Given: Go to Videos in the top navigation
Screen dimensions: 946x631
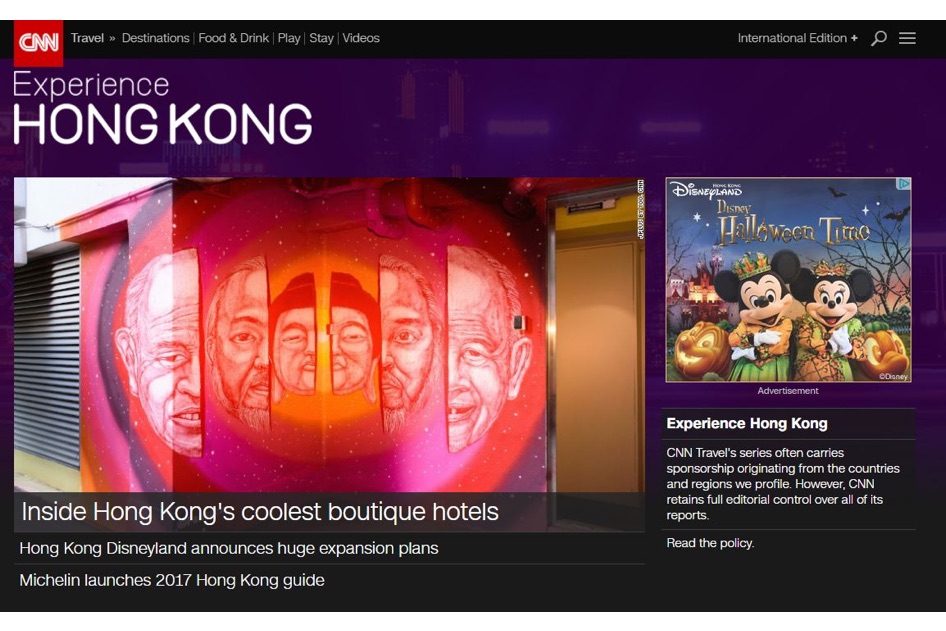Looking at the screenshot, I should (x=361, y=38).
